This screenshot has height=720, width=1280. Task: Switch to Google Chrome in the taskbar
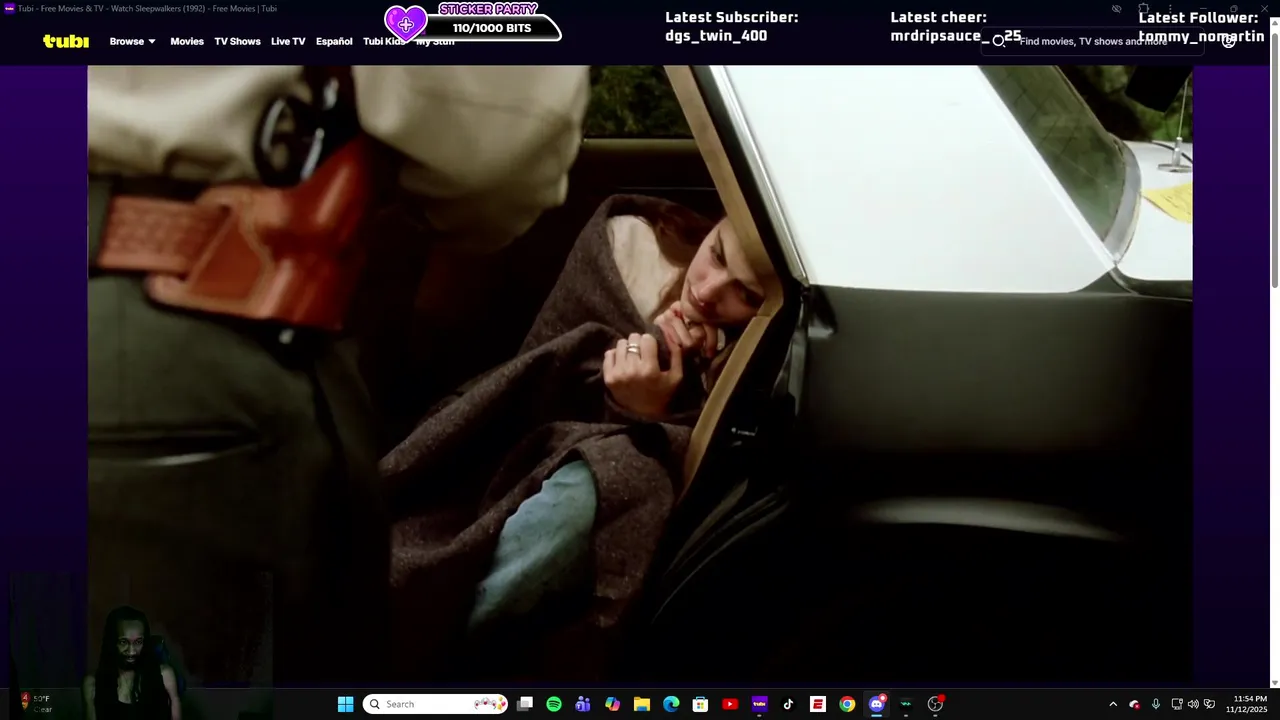(847, 704)
